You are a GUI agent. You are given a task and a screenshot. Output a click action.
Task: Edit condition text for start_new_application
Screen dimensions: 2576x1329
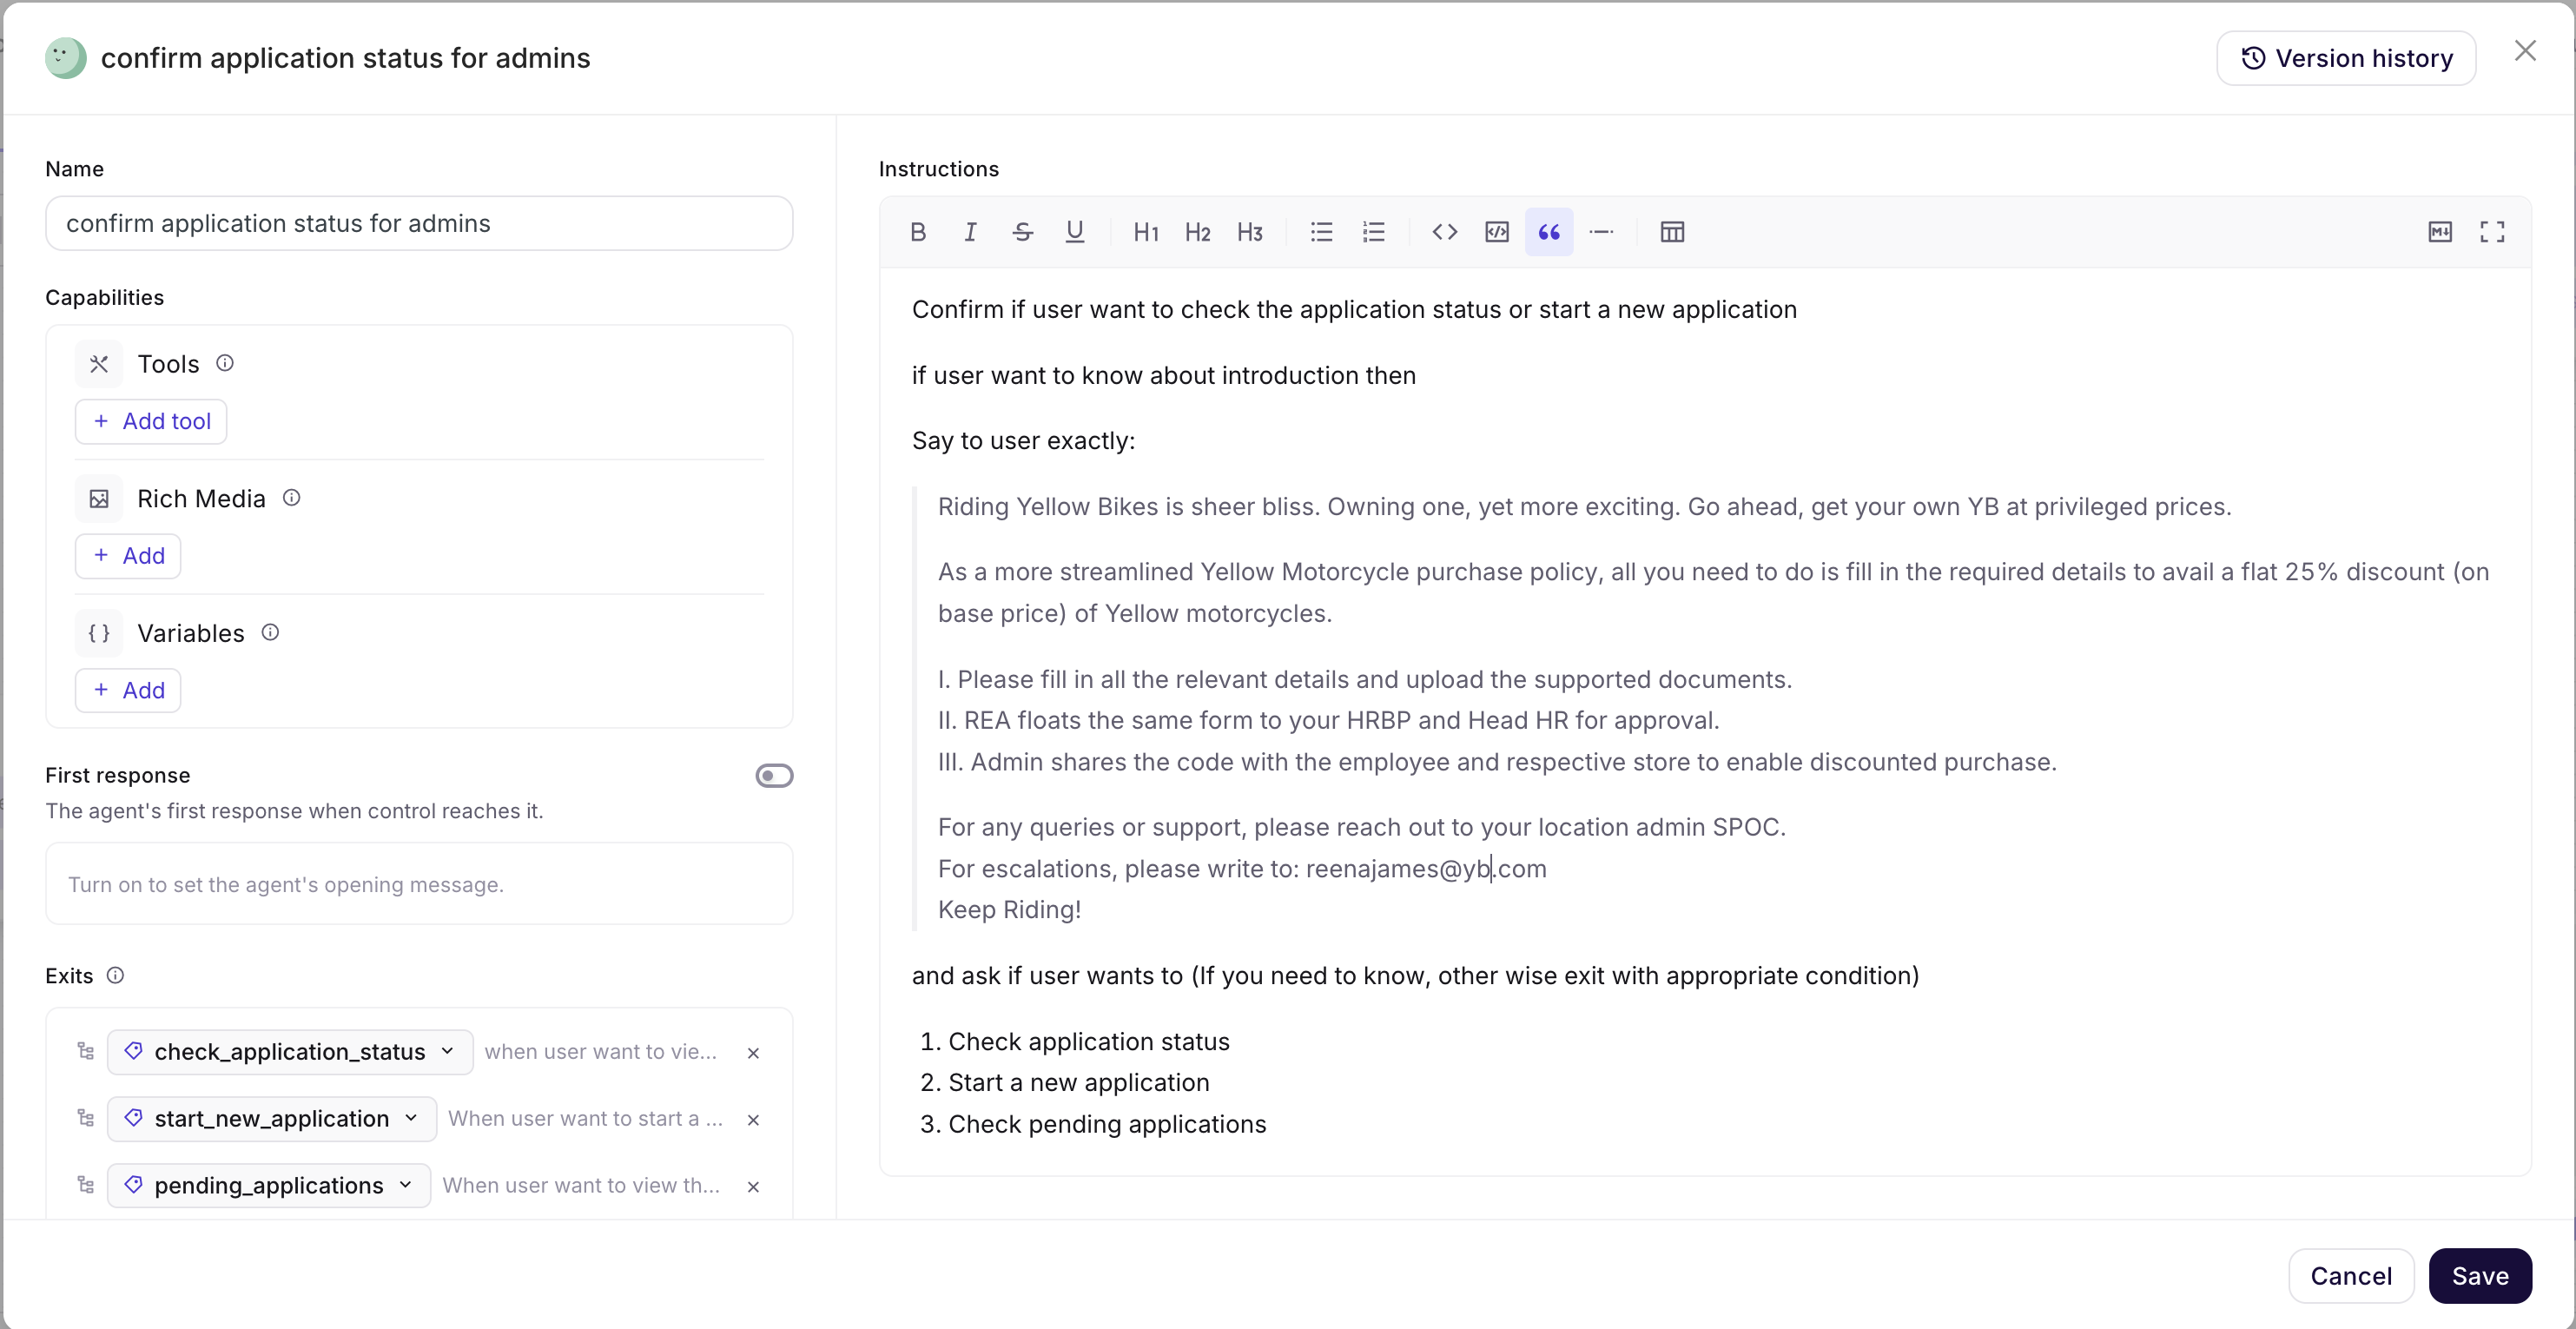pos(585,1119)
